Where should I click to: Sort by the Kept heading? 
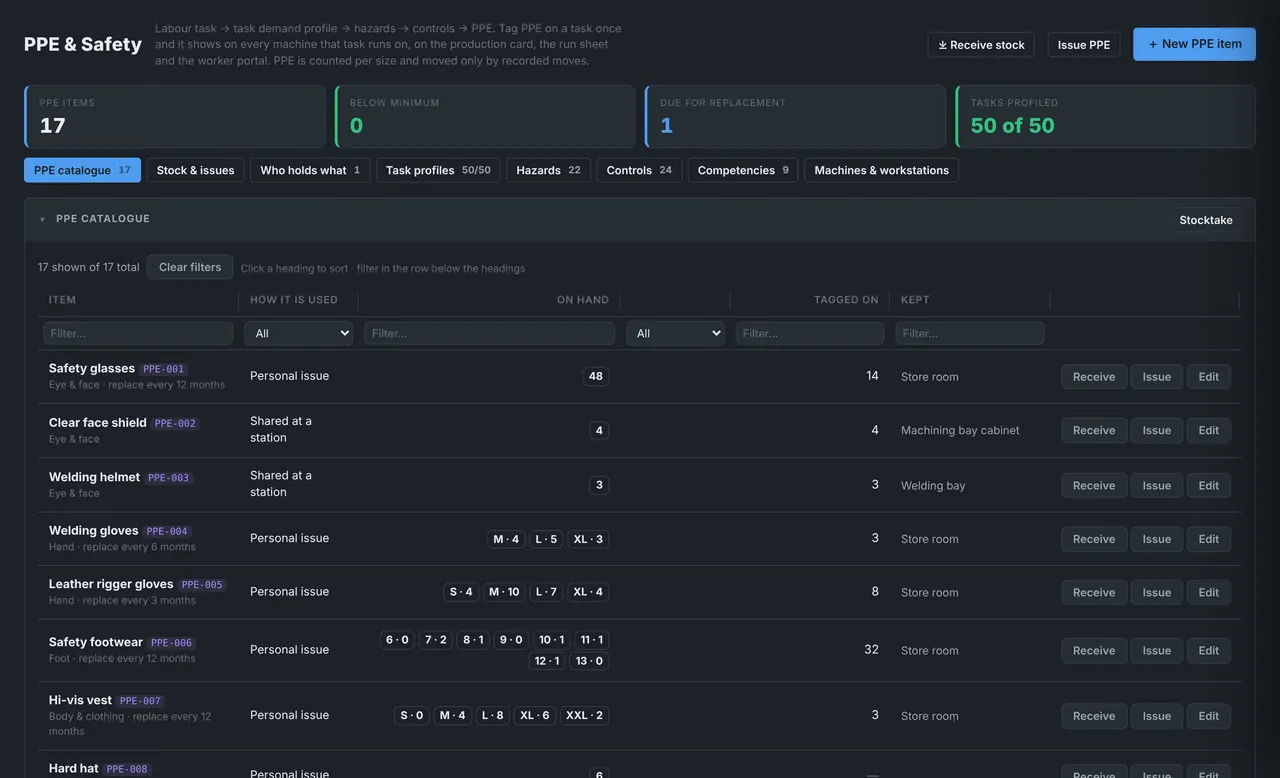[x=915, y=300]
